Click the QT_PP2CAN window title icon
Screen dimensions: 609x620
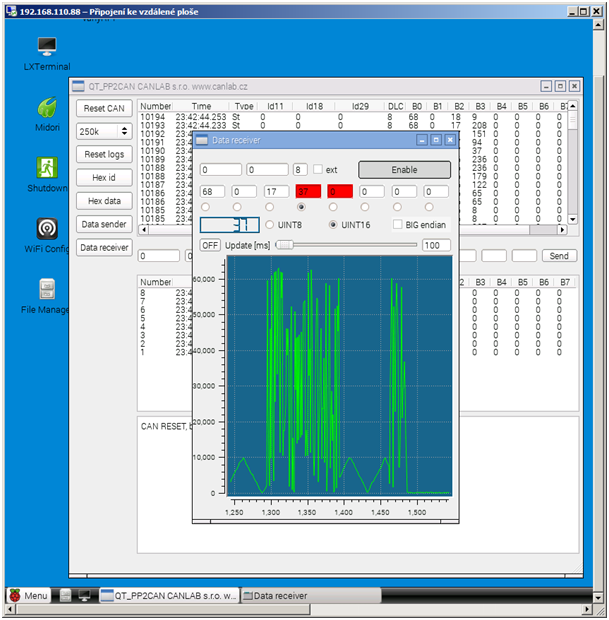click(x=78, y=86)
